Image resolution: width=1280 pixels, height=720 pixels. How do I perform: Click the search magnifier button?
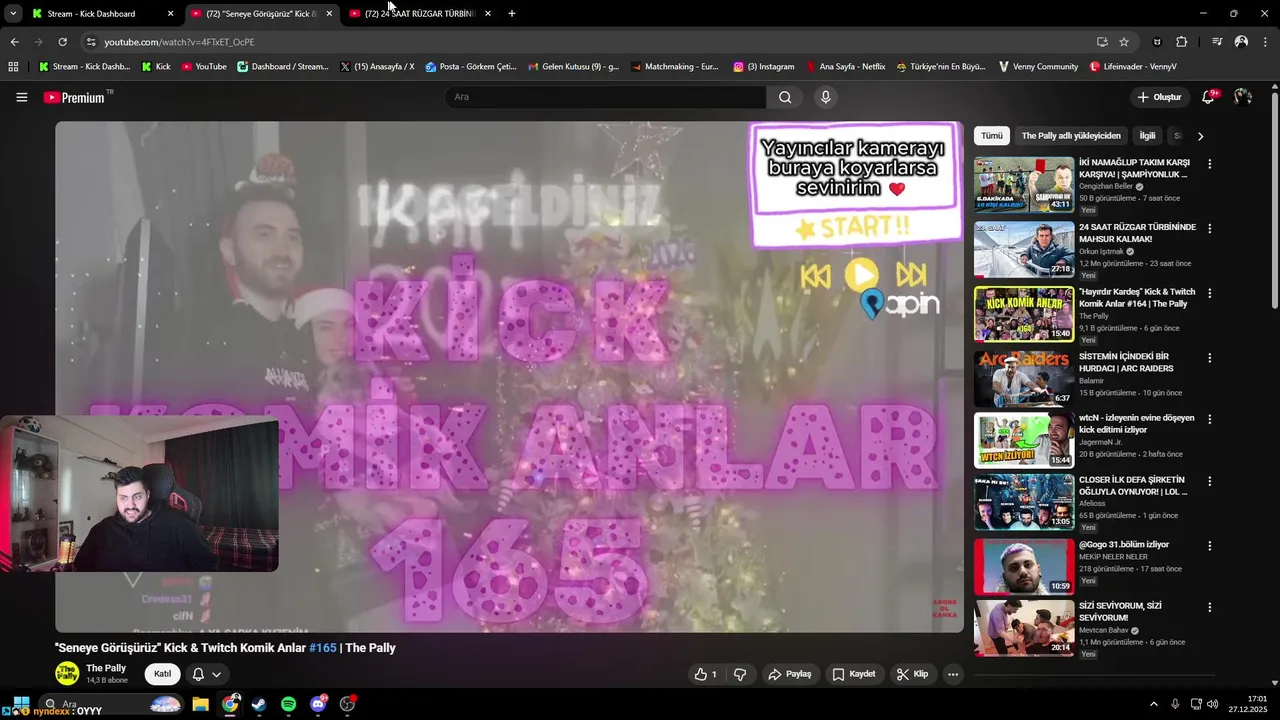785,97
